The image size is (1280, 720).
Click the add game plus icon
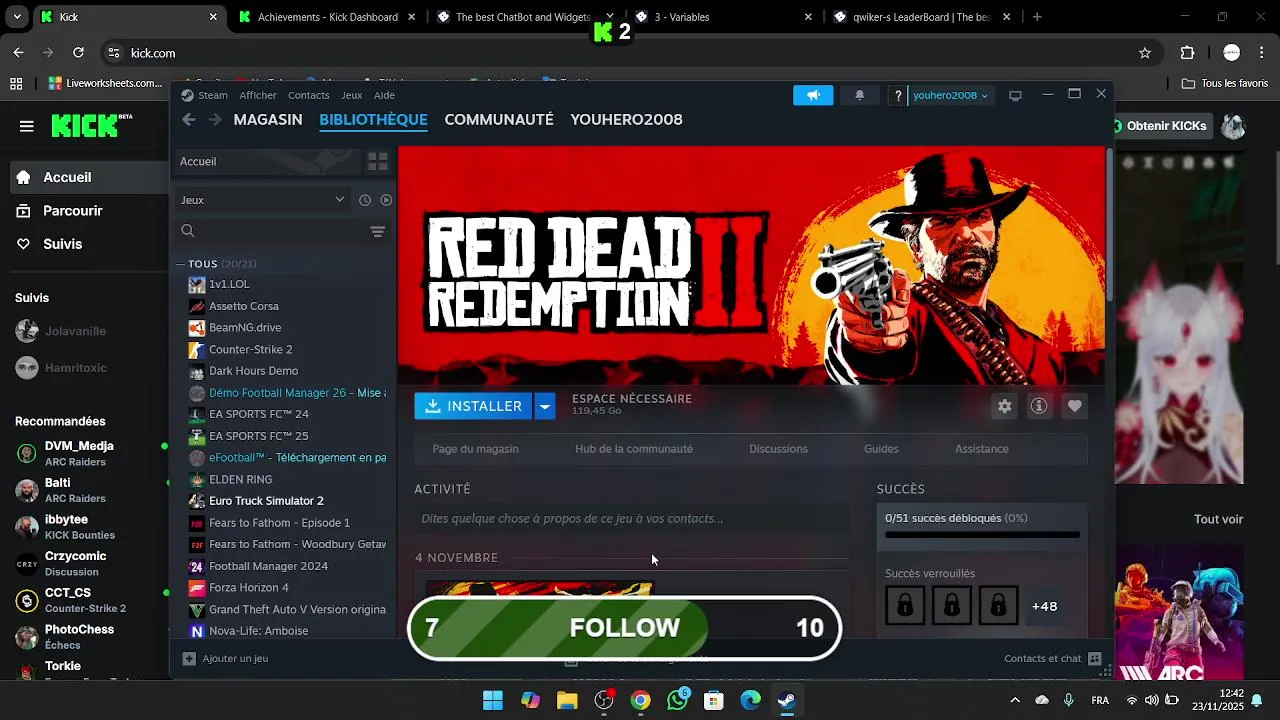pos(189,659)
